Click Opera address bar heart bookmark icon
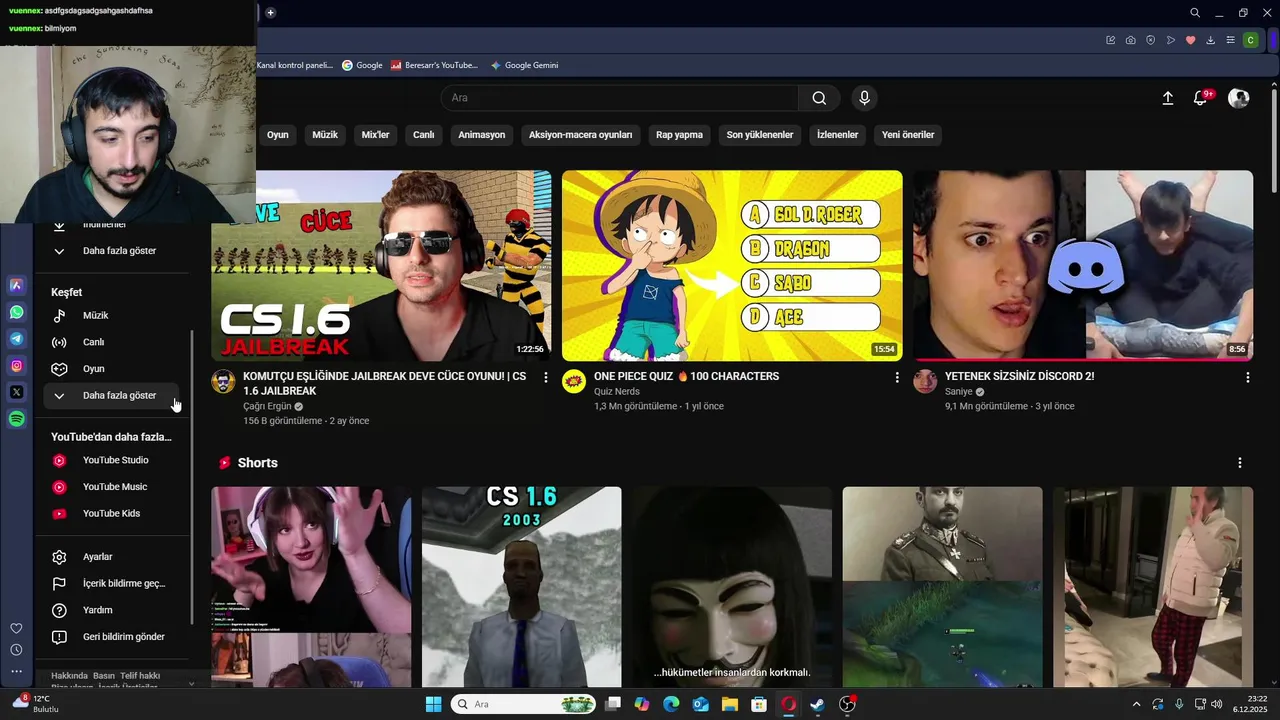The image size is (1280, 720). [1190, 40]
